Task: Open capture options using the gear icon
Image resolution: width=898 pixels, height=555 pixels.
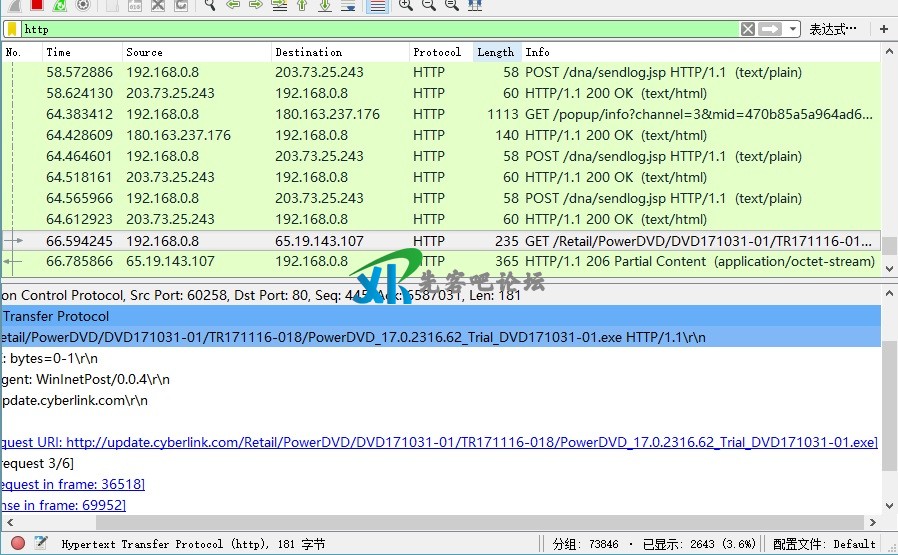Action: [x=83, y=5]
